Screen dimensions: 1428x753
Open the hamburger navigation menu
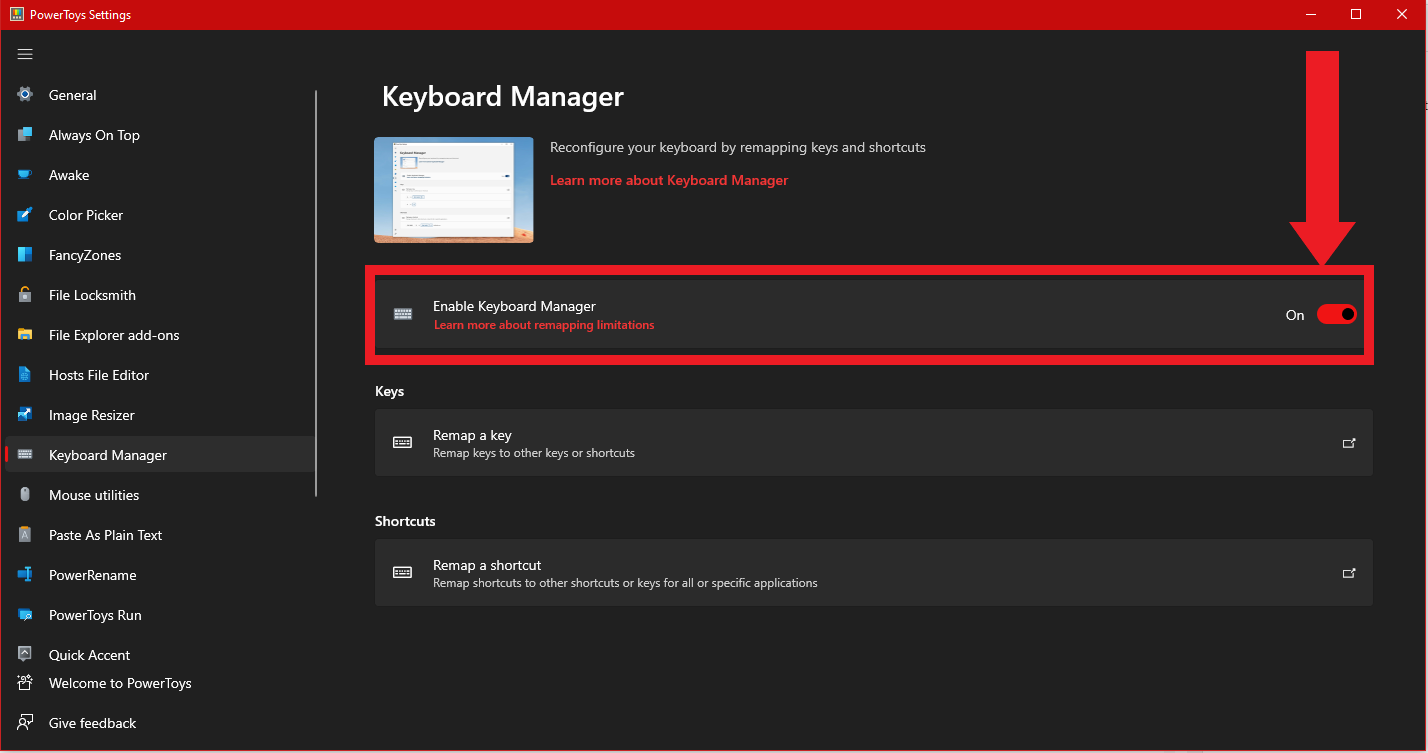(x=25, y=54)
